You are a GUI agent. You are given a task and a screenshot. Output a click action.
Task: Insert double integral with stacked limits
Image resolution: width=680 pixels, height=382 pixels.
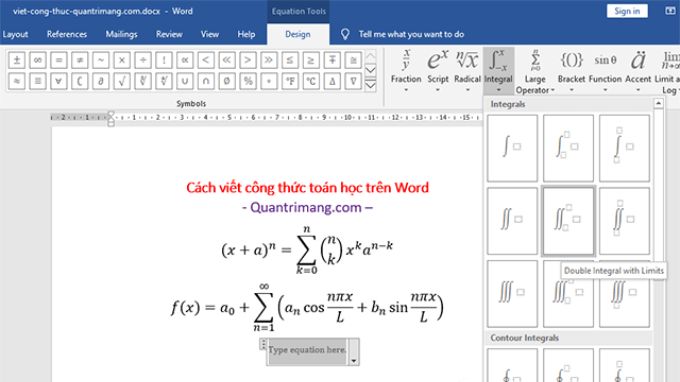(x=624, y=221)
